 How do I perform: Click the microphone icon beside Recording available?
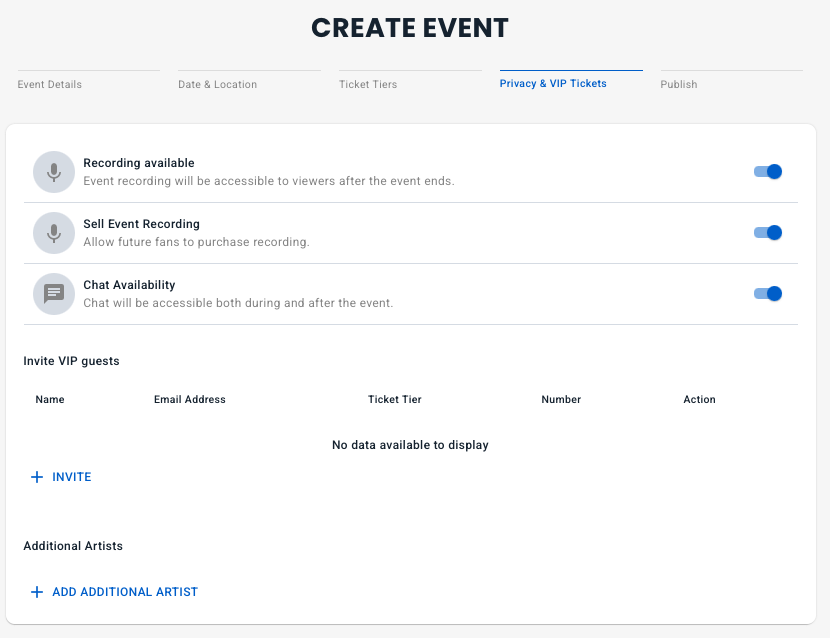54,172
